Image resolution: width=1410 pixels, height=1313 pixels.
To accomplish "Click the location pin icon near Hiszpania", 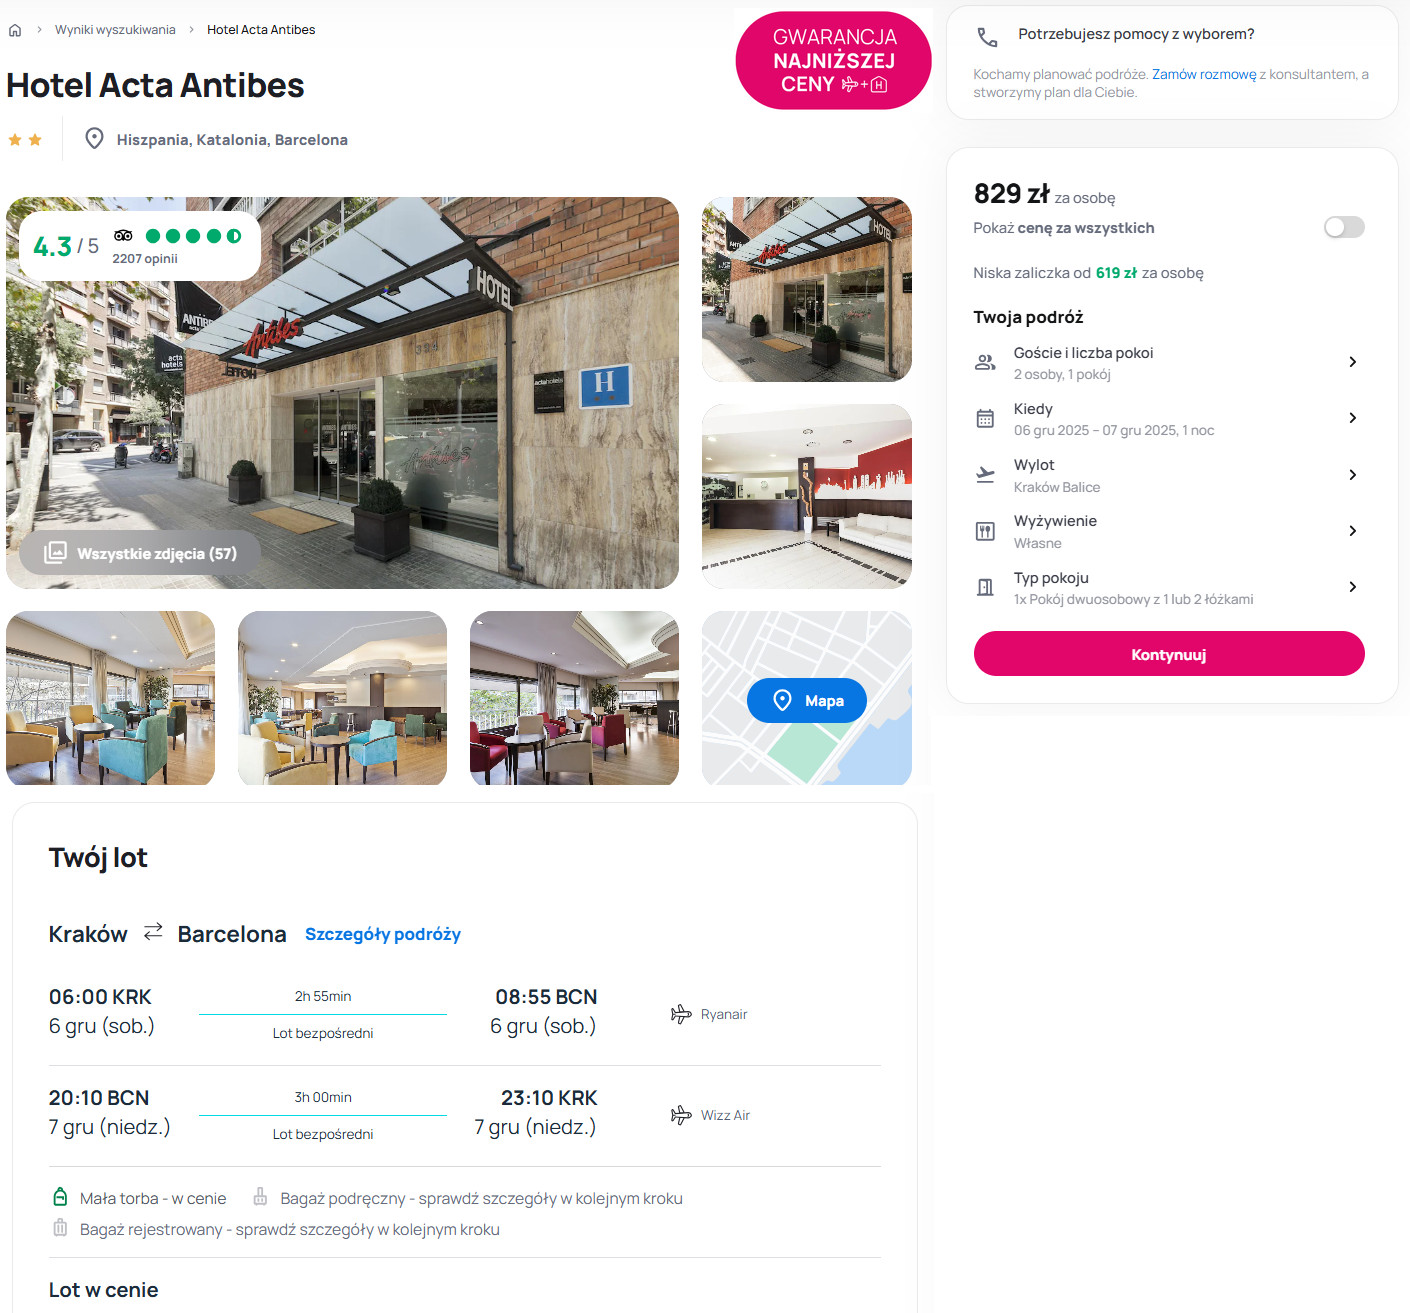I will click(x=94, y=139).
